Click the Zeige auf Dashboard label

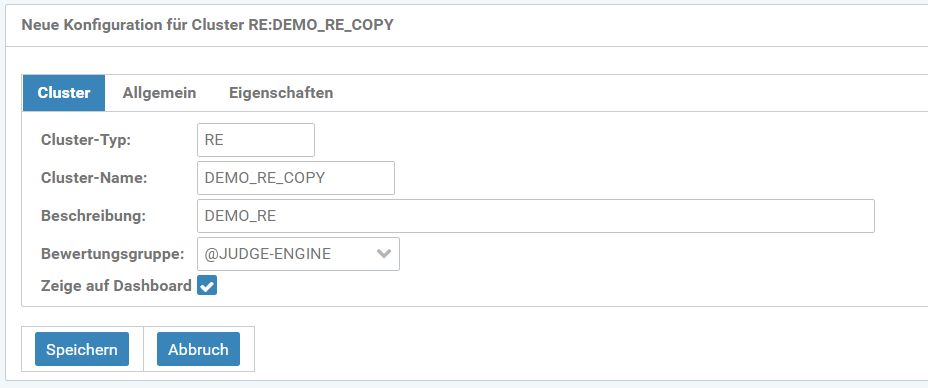click(116, 286)
